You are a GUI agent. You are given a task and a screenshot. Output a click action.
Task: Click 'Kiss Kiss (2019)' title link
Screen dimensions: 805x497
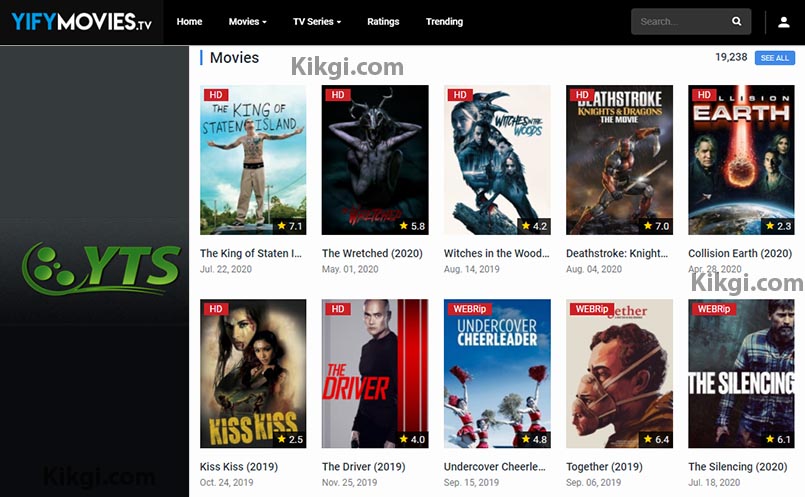coord(239,467)
